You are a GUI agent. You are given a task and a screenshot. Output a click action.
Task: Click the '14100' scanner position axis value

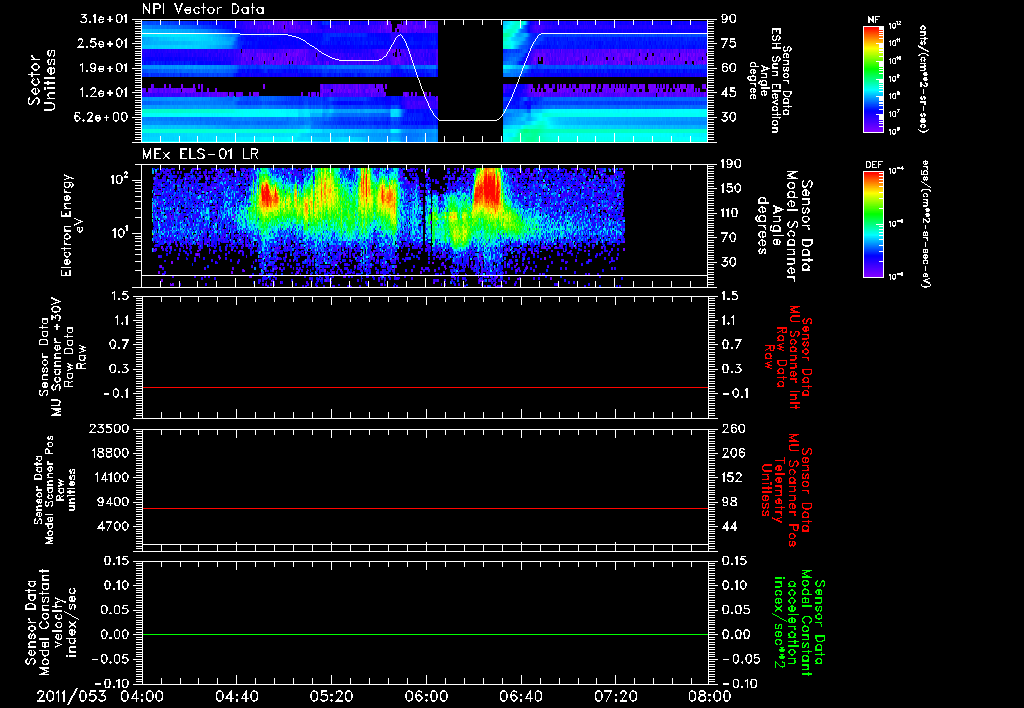[110, 477]
